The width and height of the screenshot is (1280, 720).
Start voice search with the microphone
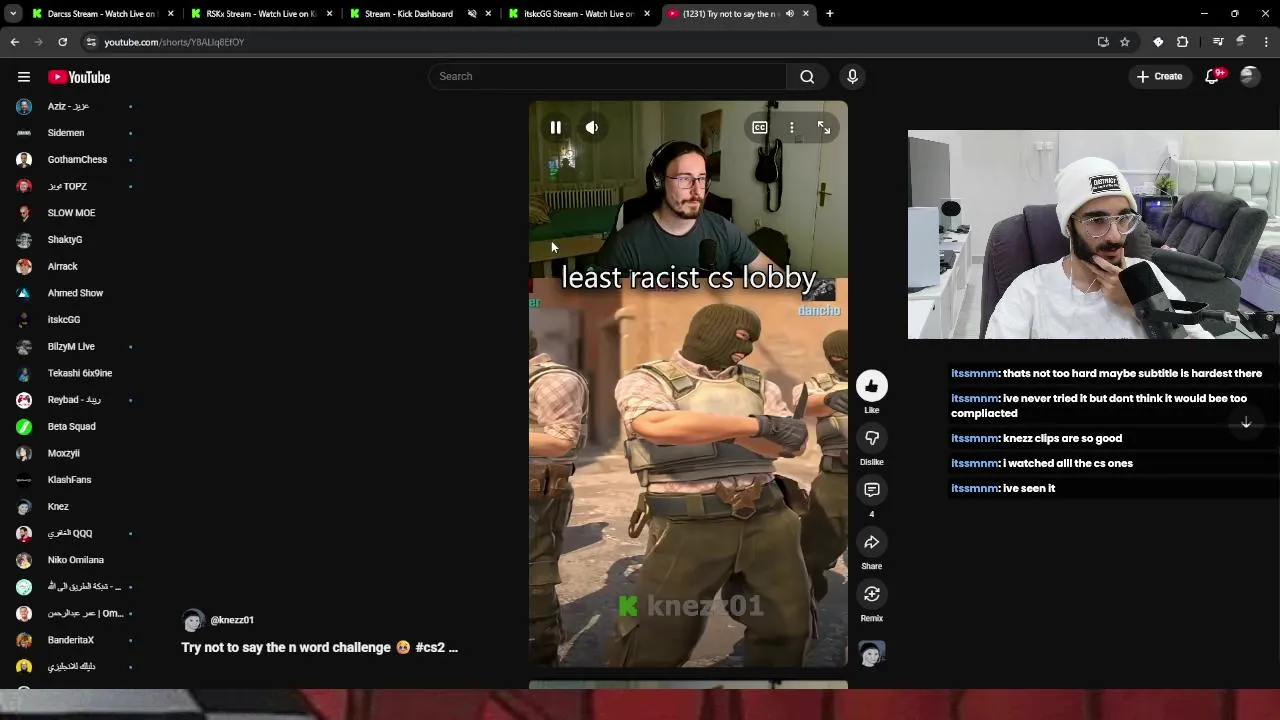(x=852, y=76)
